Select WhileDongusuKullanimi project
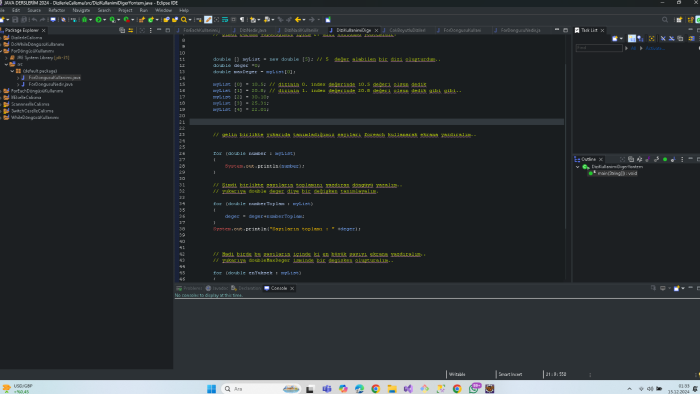The width and height of the screenshot is (700, 394). pyautogui.click(x=34, y=117)
